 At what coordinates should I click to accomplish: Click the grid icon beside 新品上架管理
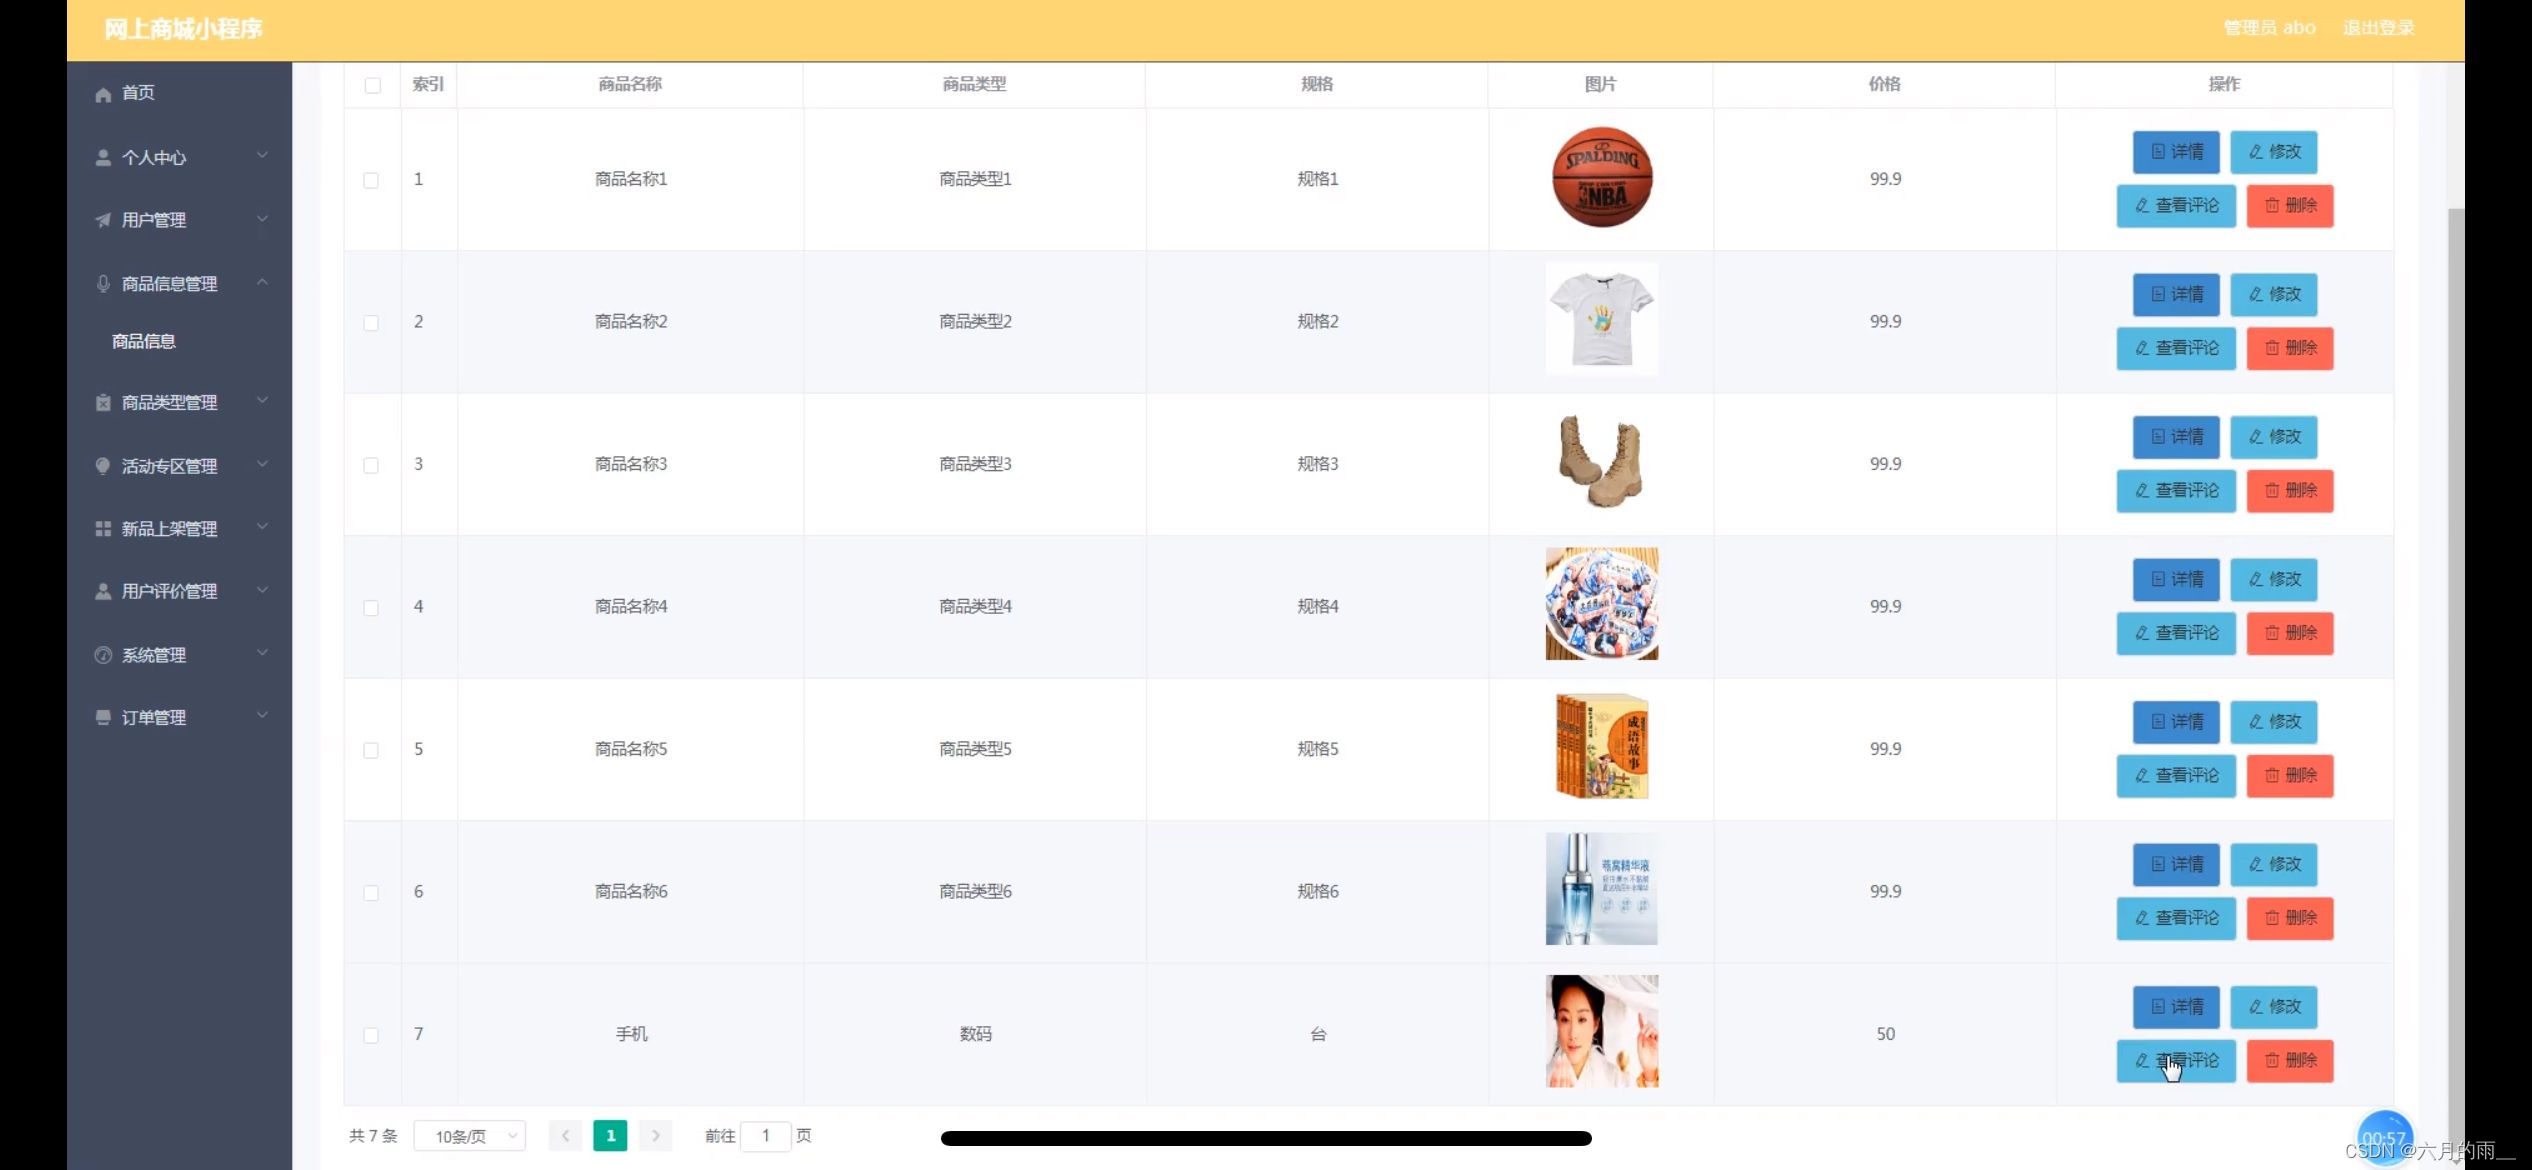103,529
